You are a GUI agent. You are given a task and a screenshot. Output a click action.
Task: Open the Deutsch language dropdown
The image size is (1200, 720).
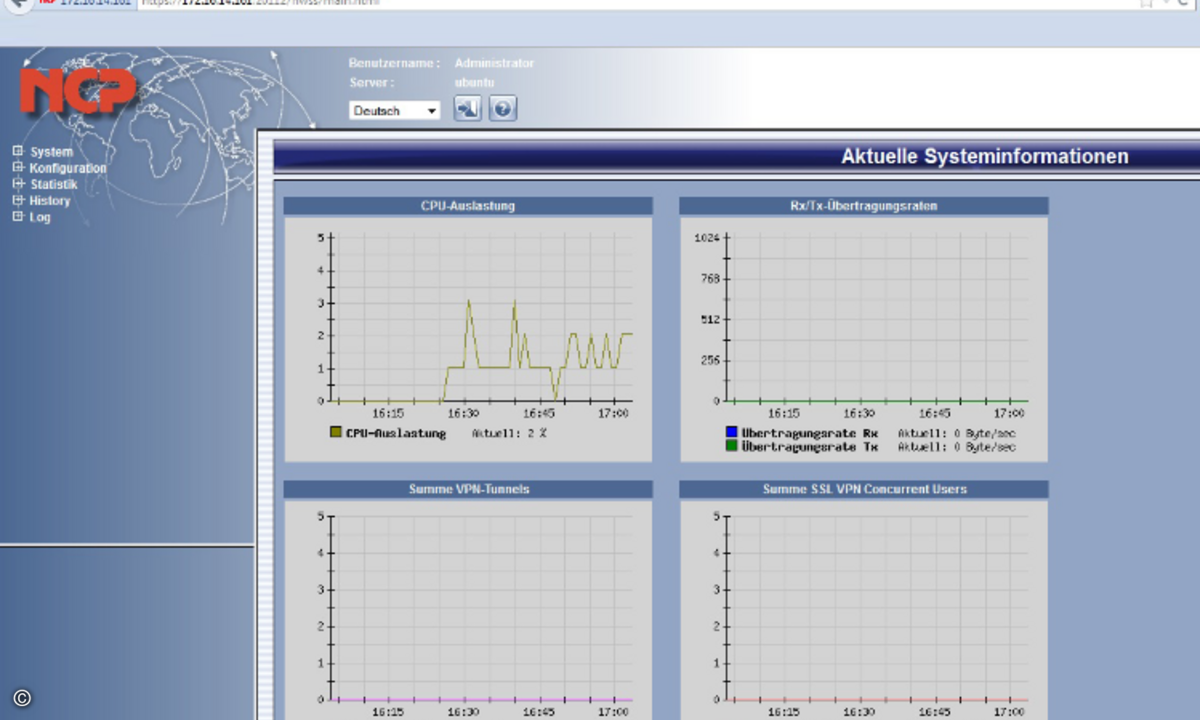click(395, 110)
